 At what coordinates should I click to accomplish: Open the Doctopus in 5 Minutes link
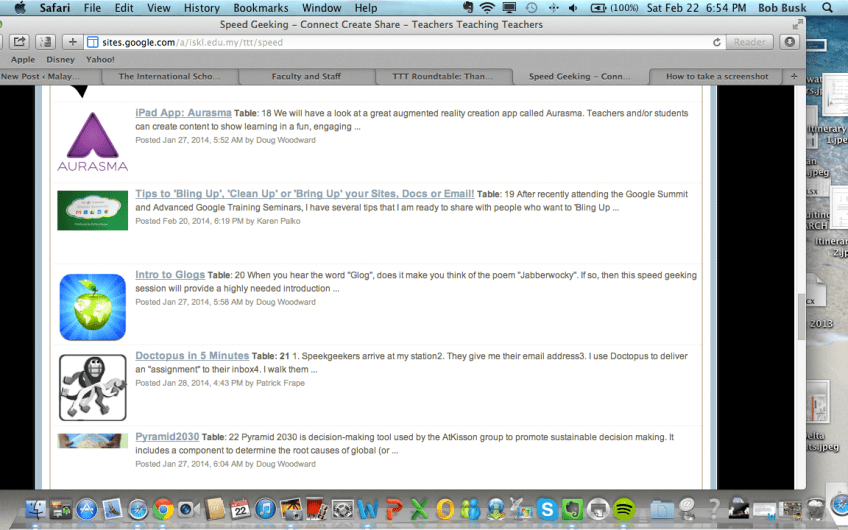pyautogui.click(x=192, y=355)
